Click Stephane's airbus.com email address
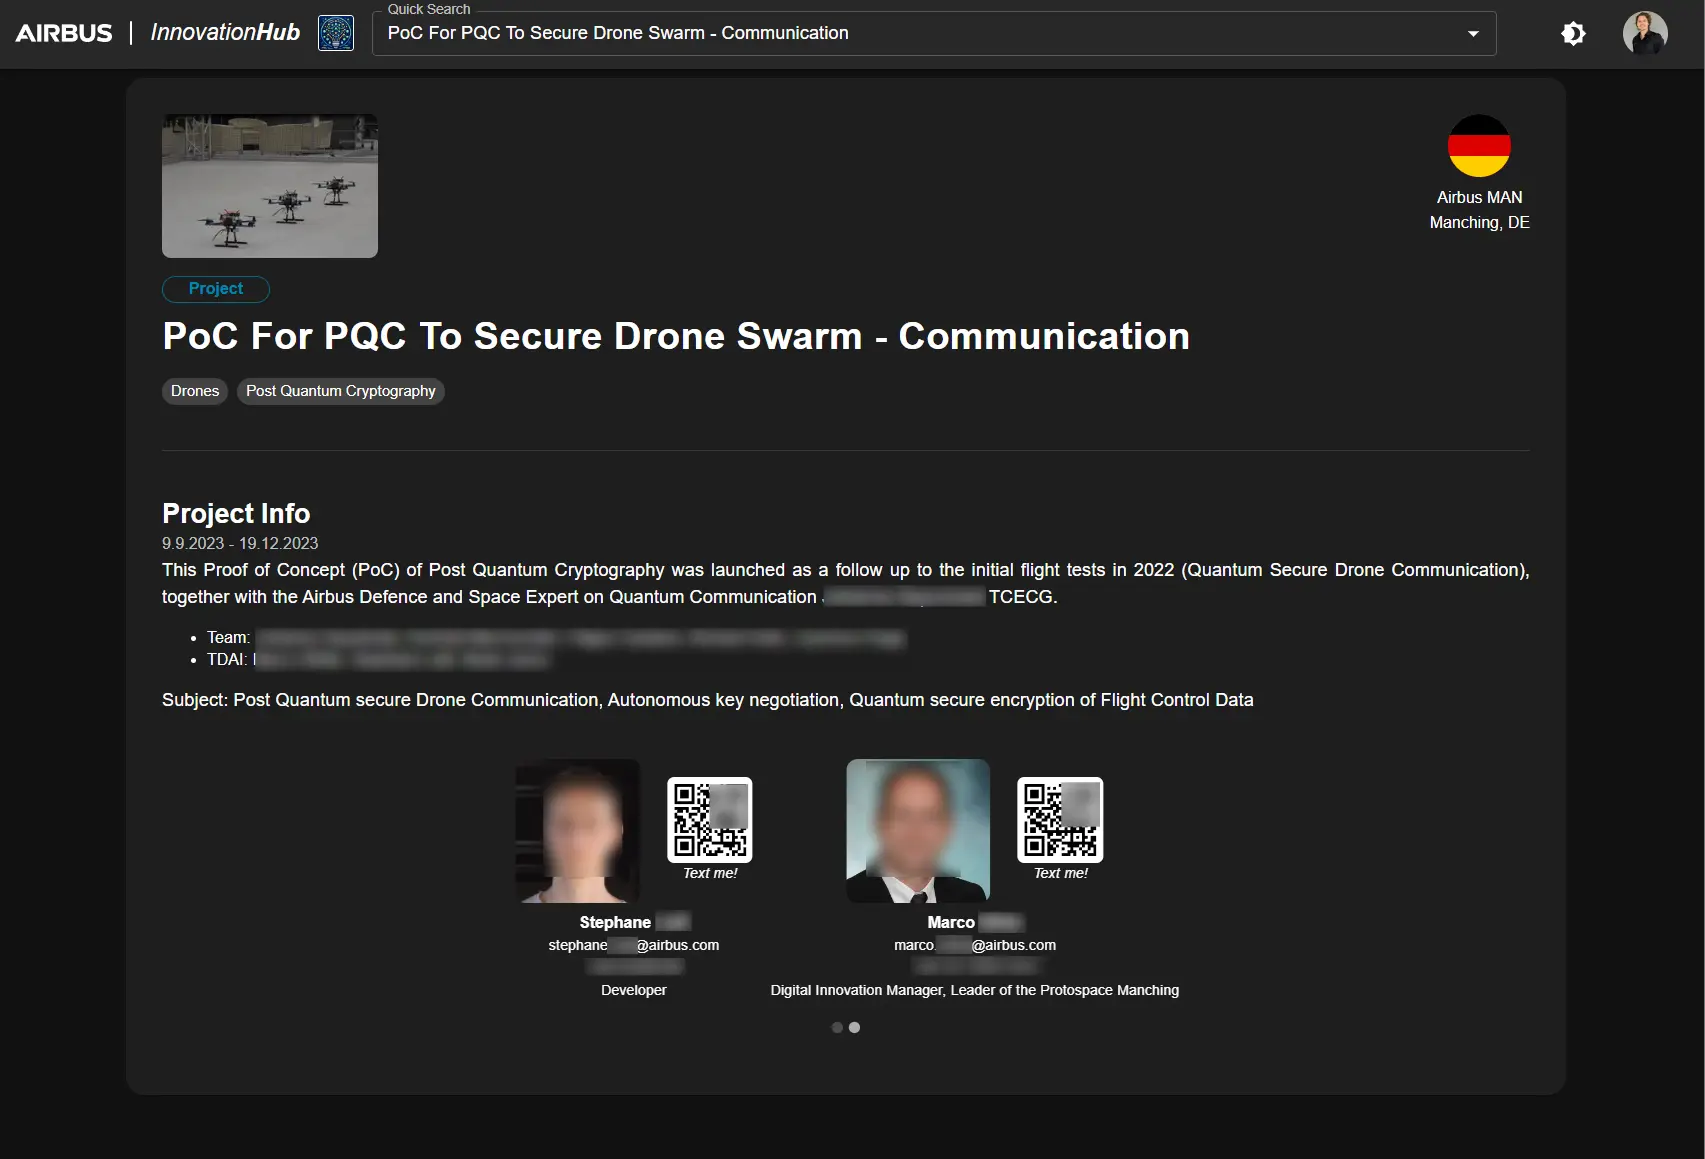Screen dimensions: 1705x1159 [x=633, y=945]
